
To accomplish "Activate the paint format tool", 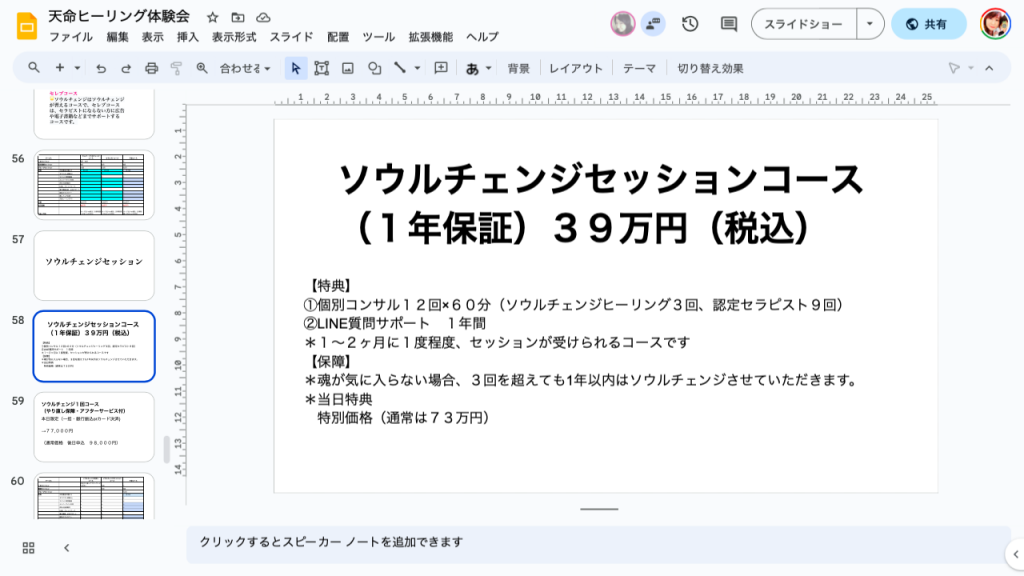I will (x=176, y=68).
